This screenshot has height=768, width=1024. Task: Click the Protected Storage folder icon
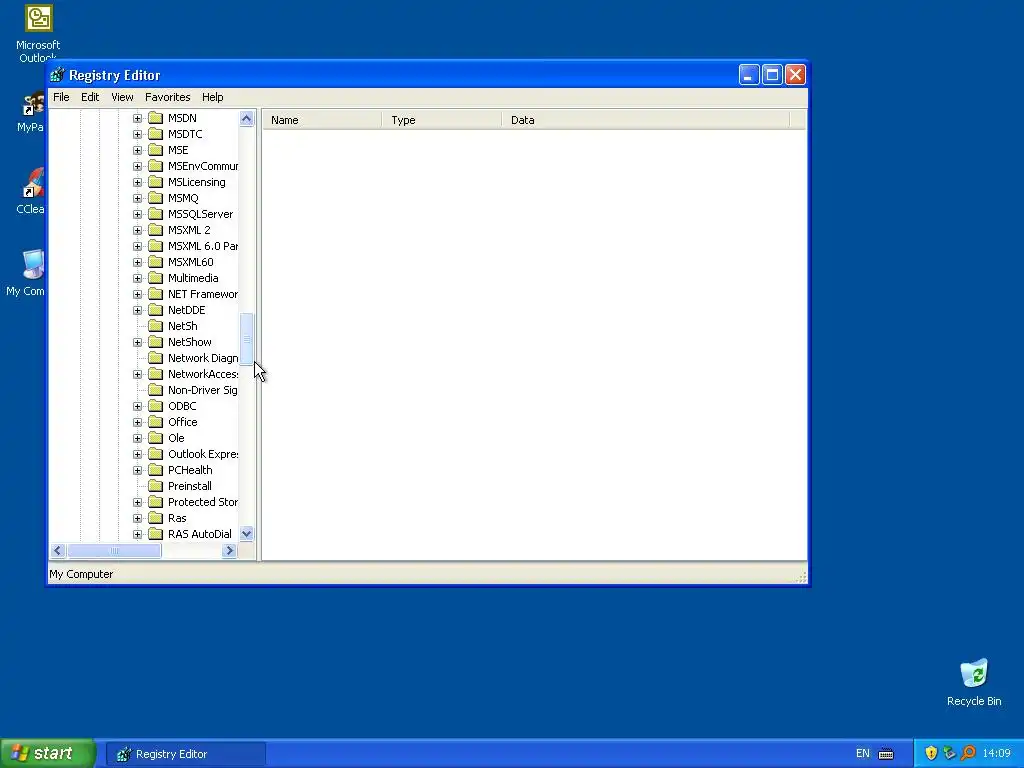155,502
